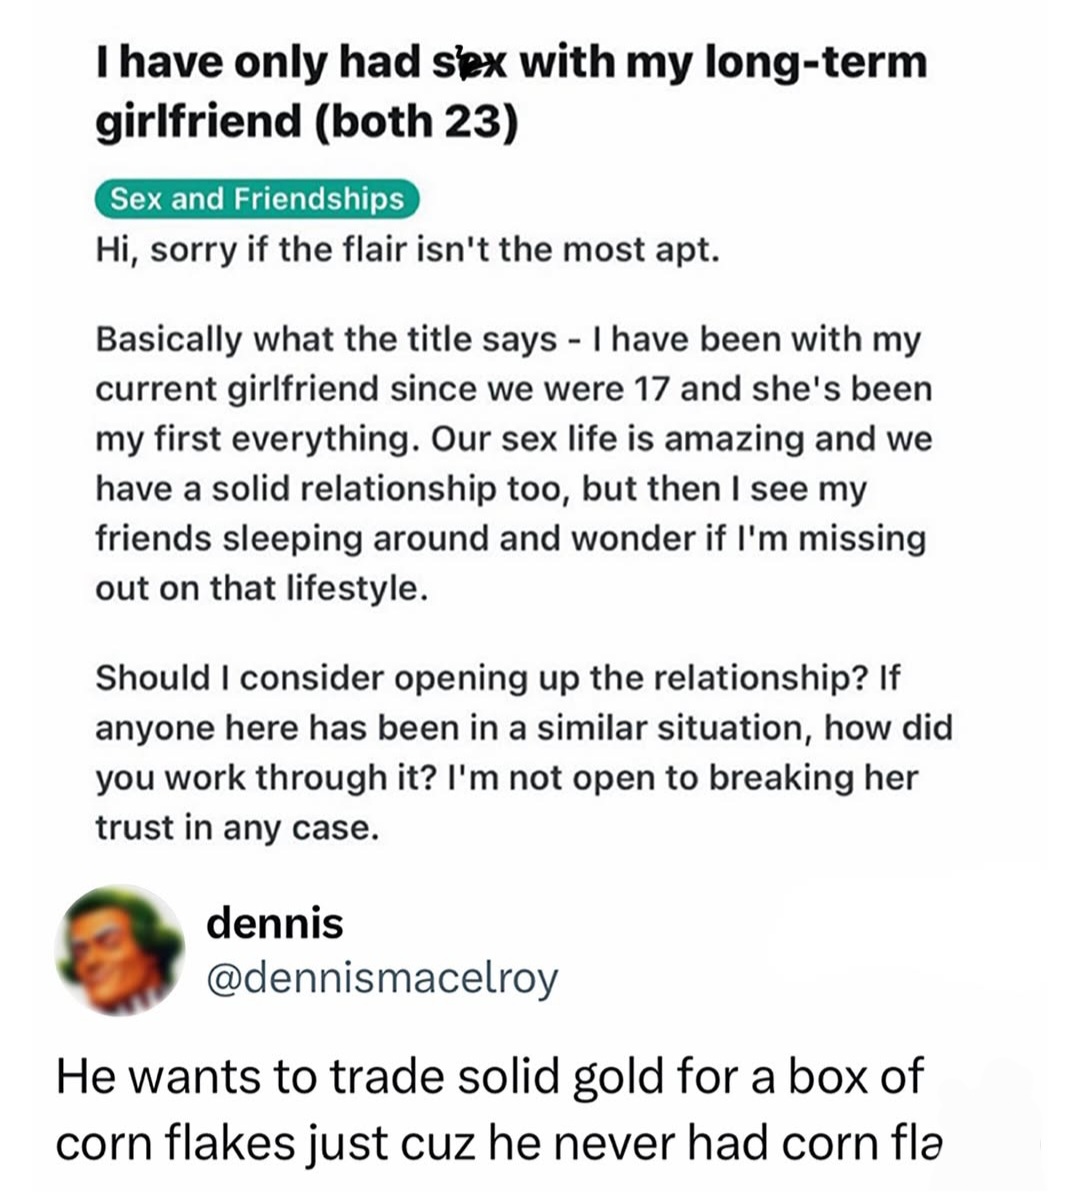
Task: Click the line starting "Basically what the title says"
Action: pos(507,339)
